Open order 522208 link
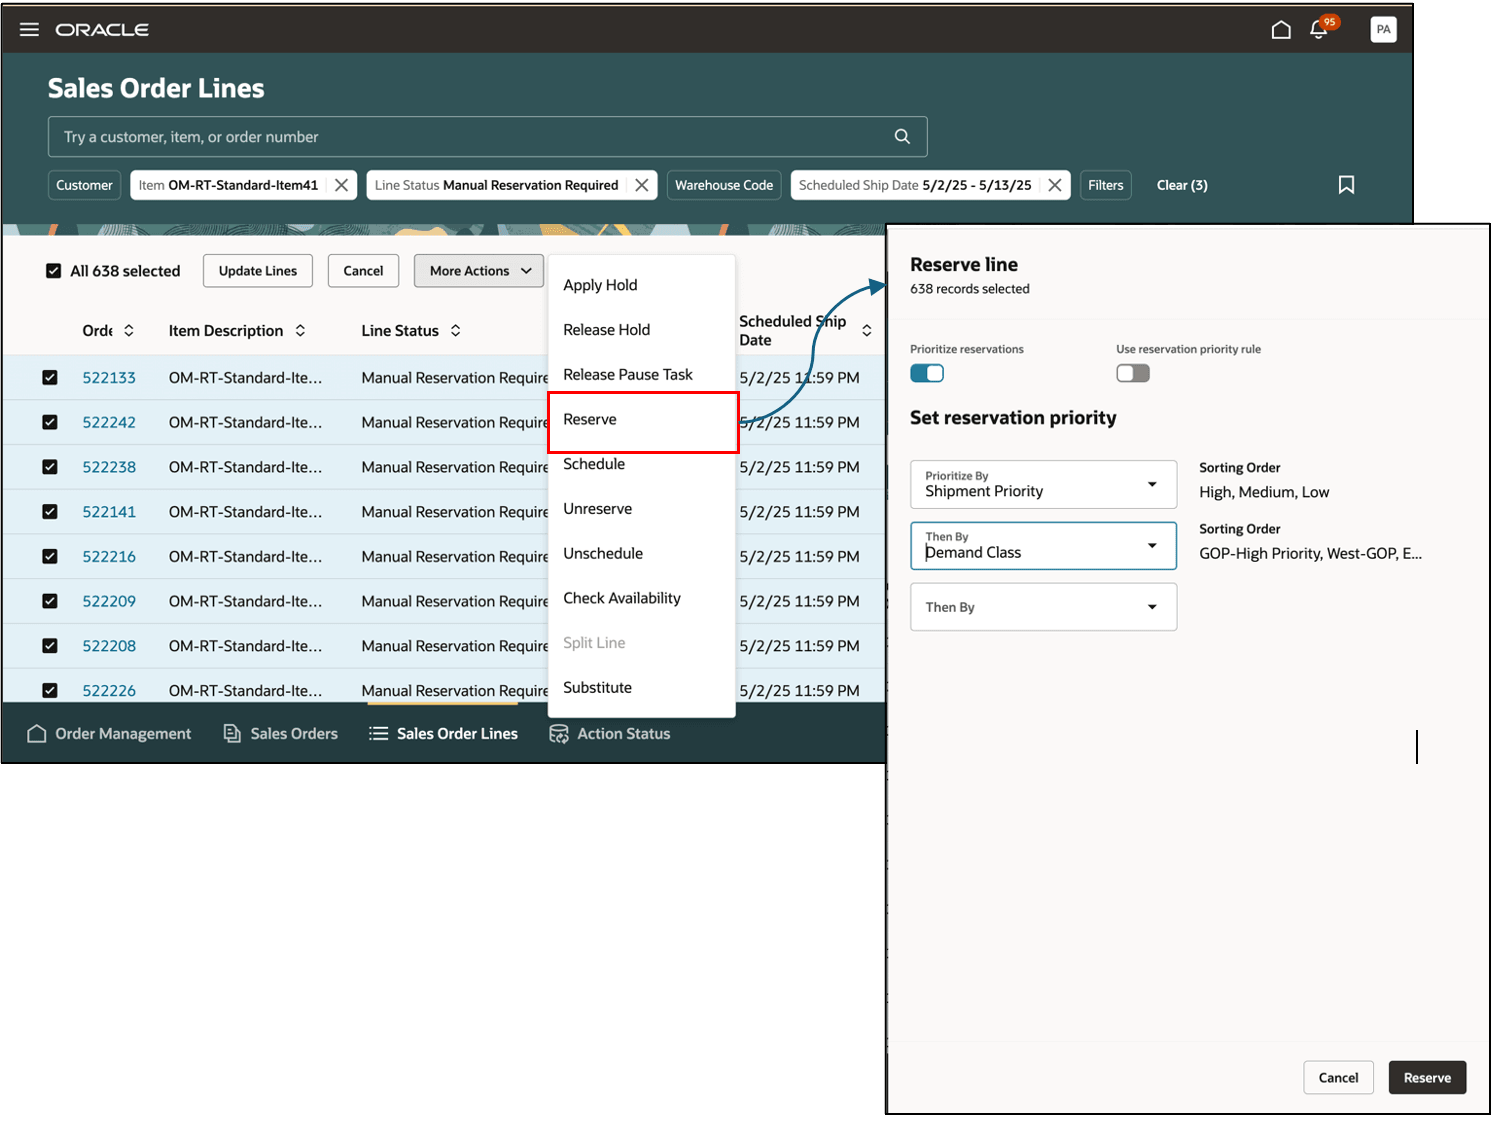 [109, 646]
